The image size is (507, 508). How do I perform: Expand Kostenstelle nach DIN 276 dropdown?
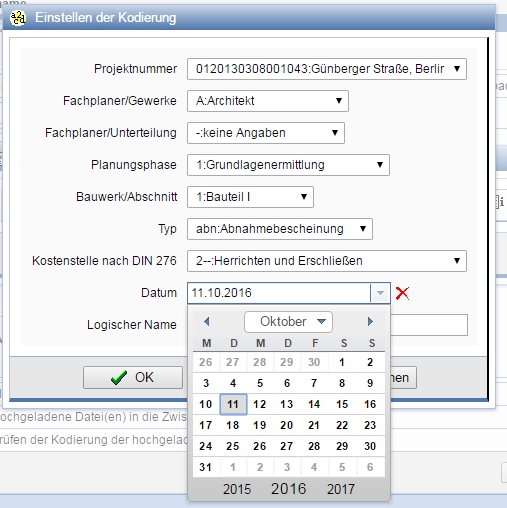click(x=327, y=261)
